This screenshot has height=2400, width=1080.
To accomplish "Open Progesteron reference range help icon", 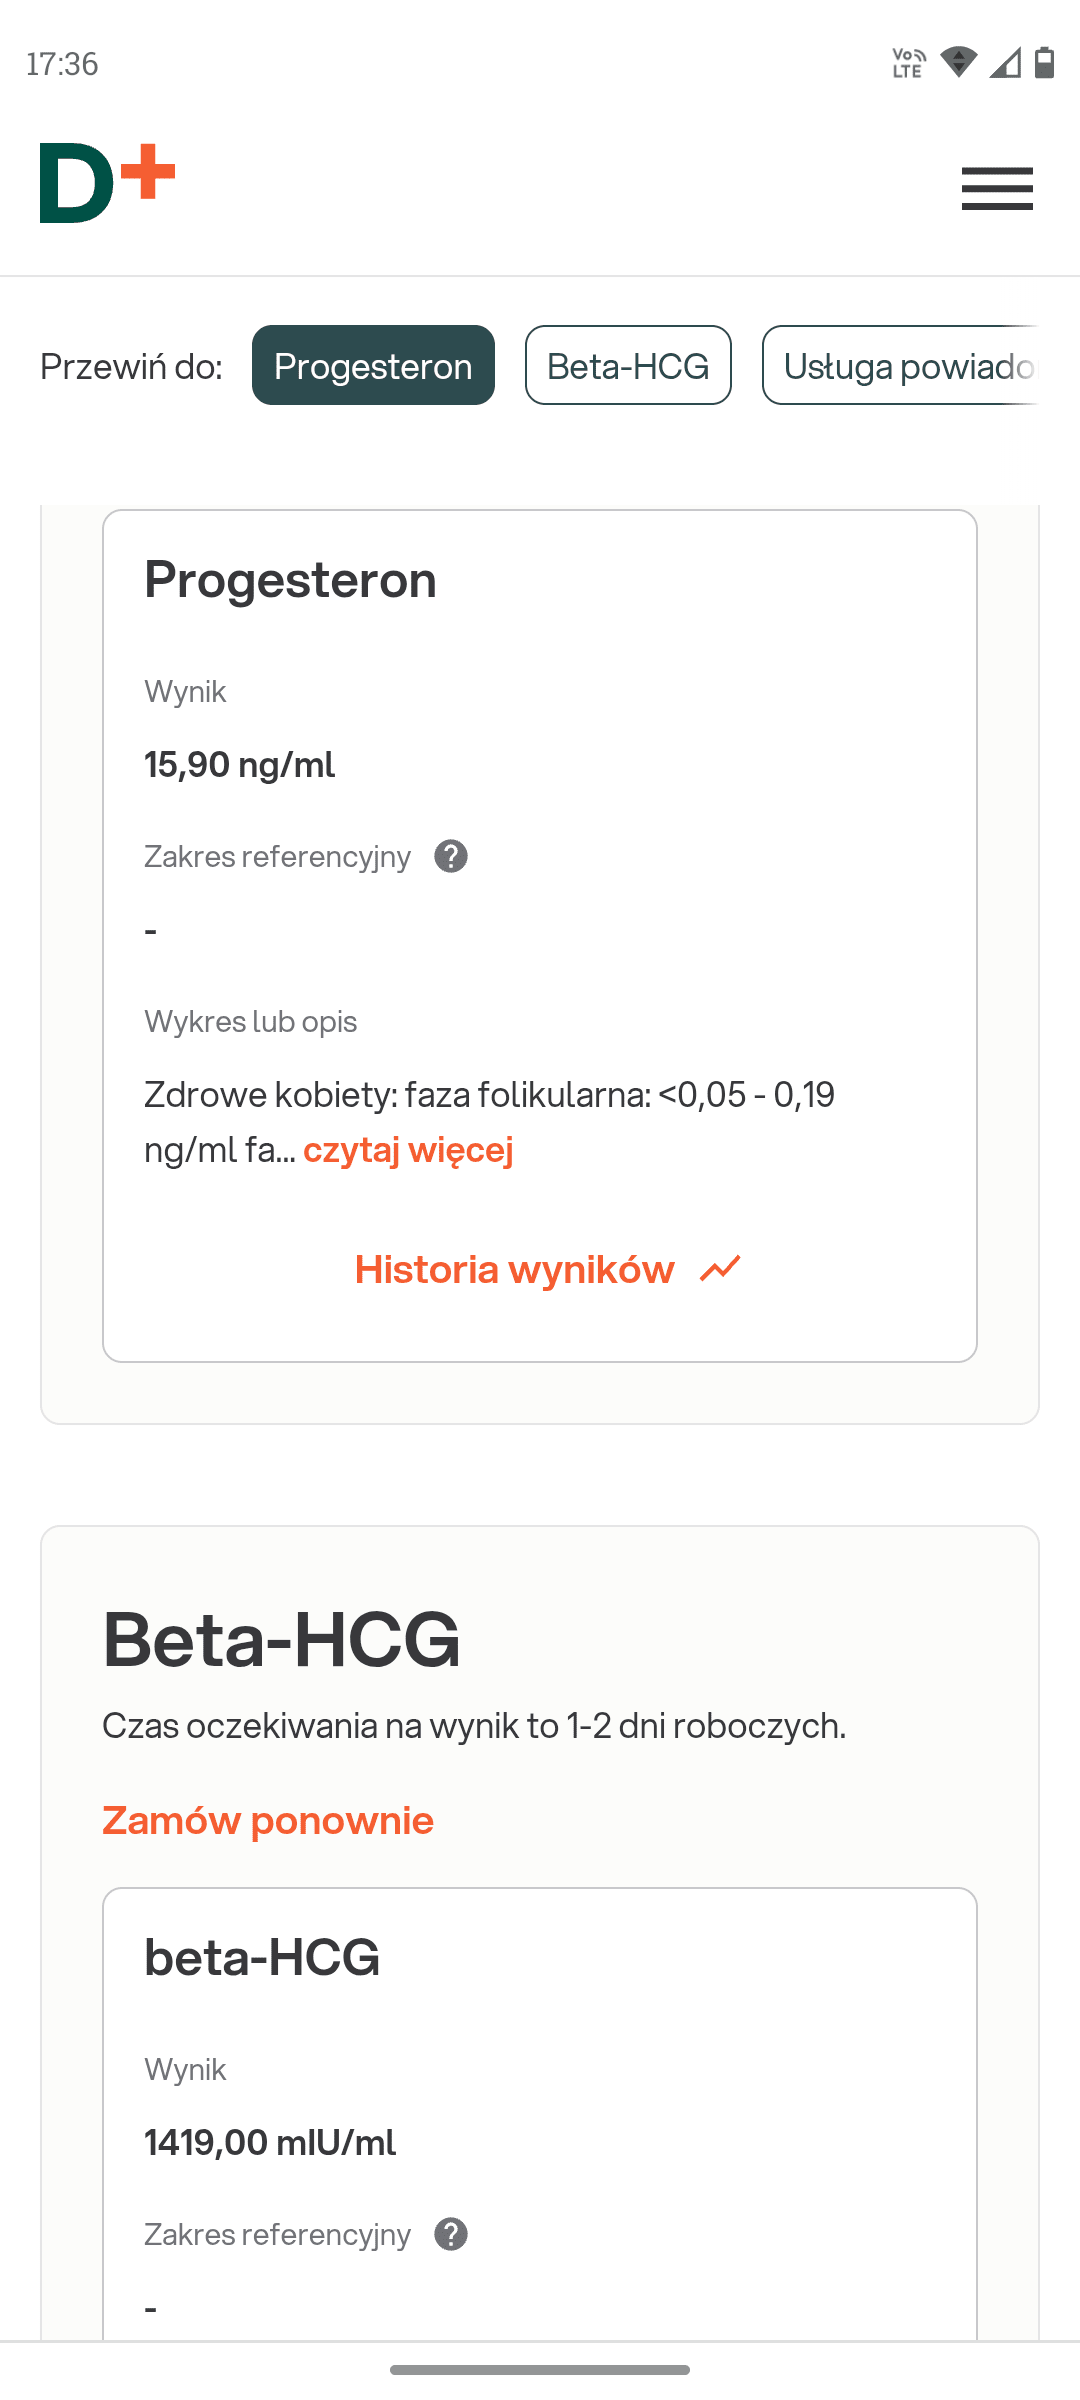I will coord(451,857).
